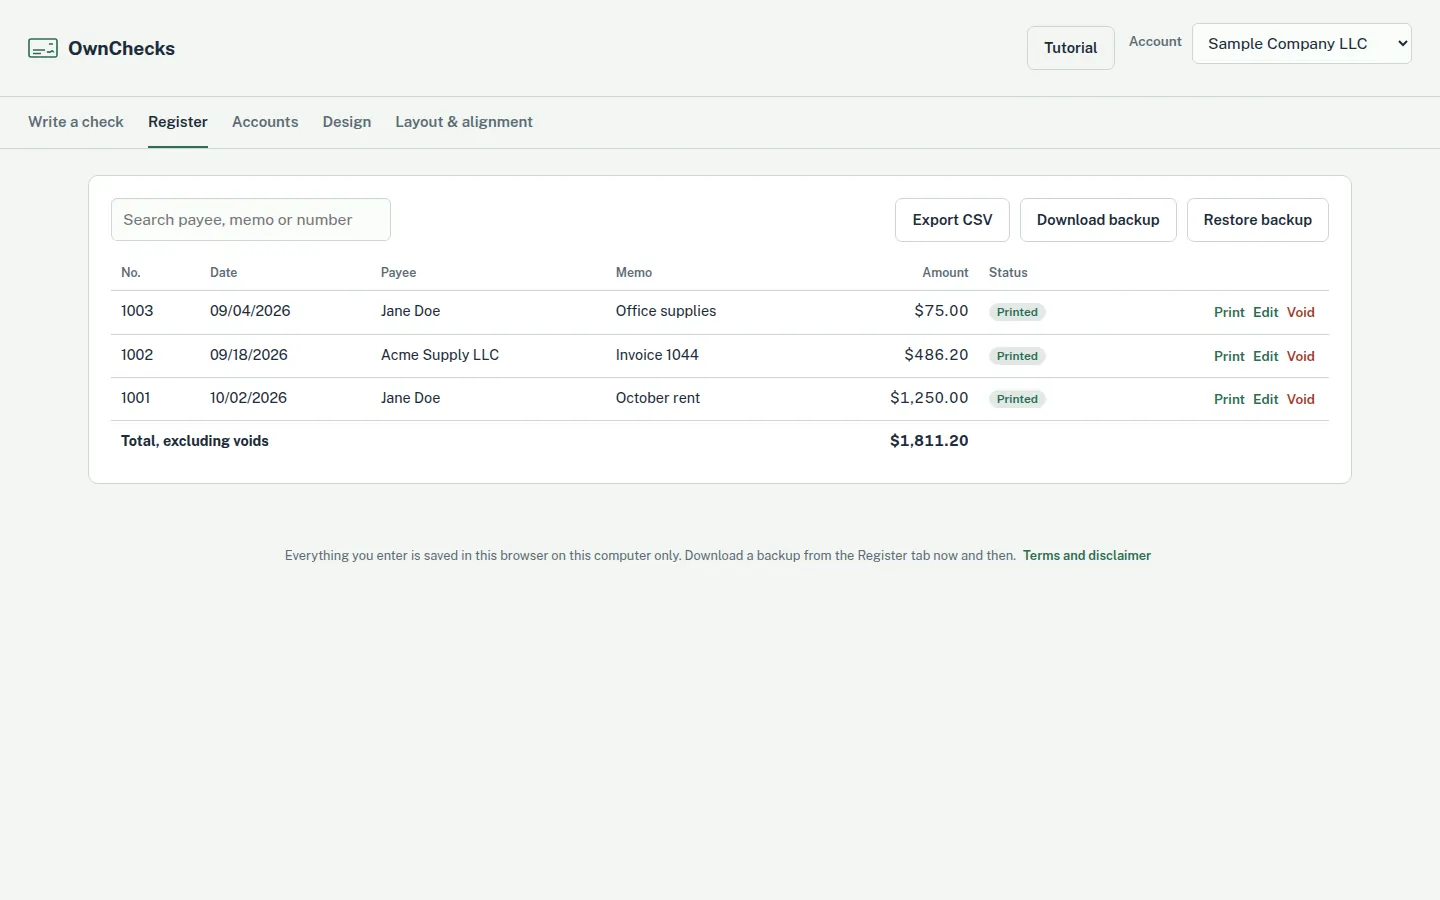Open the Tutorial
The image size is (1440, 900).
point(1070,48)
